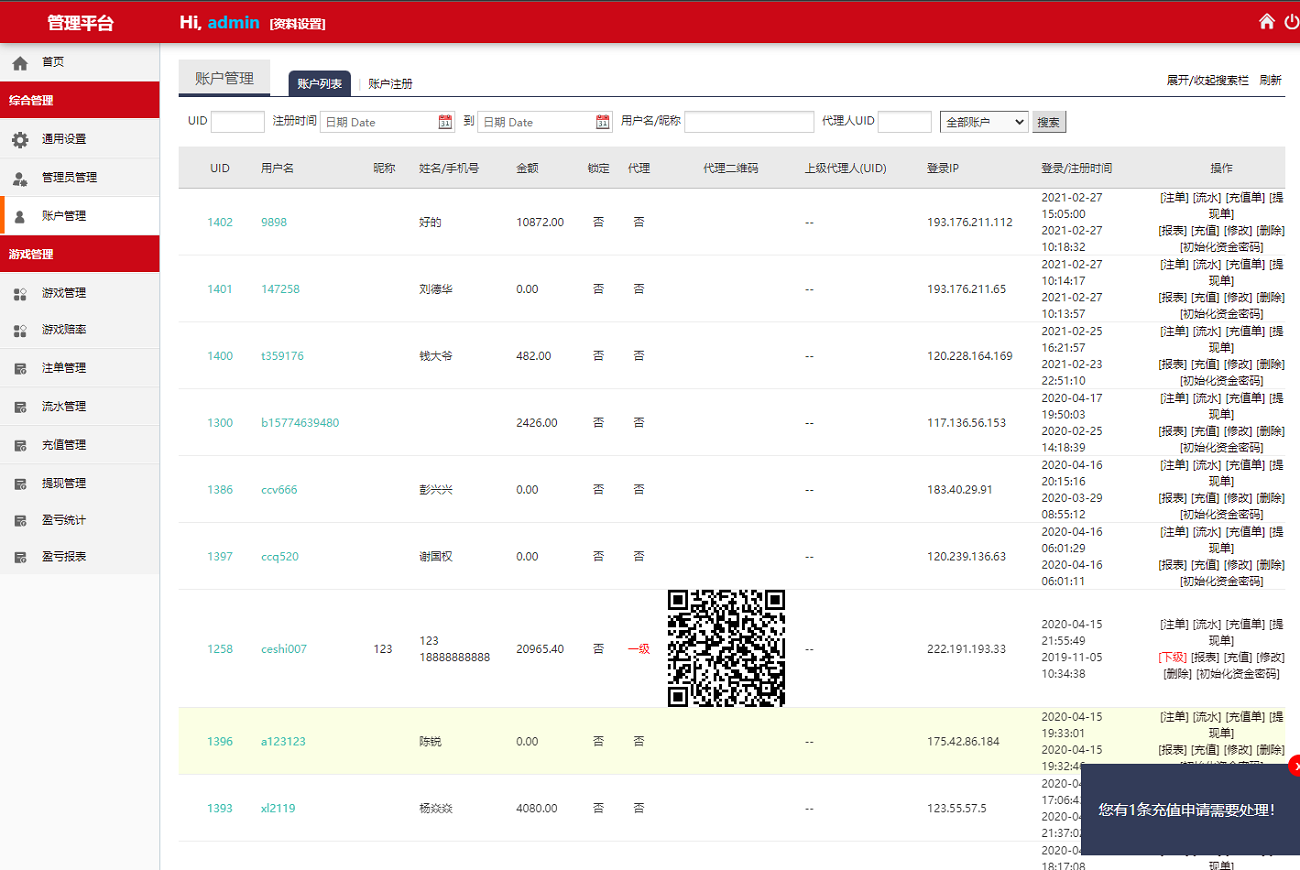Select the 账户列表 tab
Viewport: 1300px width, 870px height.
[319, 84]
